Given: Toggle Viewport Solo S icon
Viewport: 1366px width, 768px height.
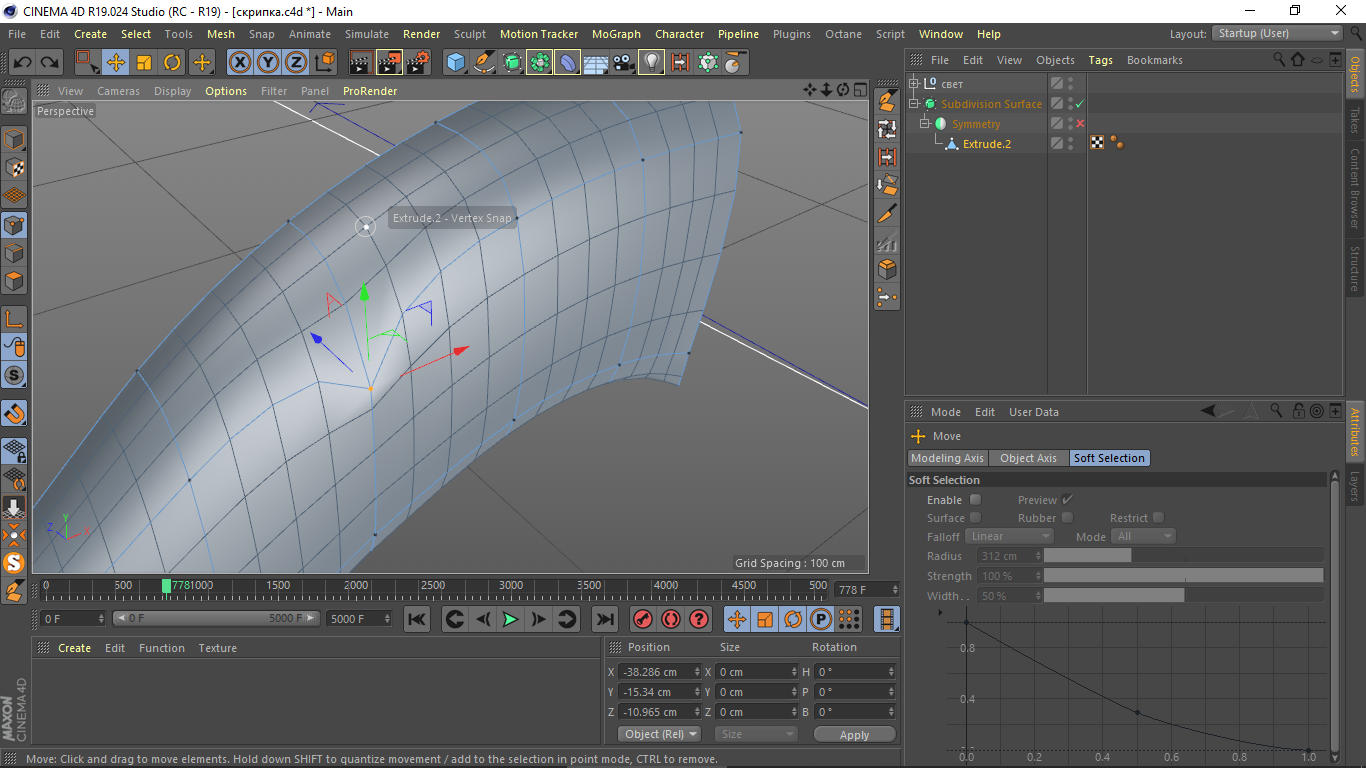Looking at the screenshot, I should pos(14,375).
